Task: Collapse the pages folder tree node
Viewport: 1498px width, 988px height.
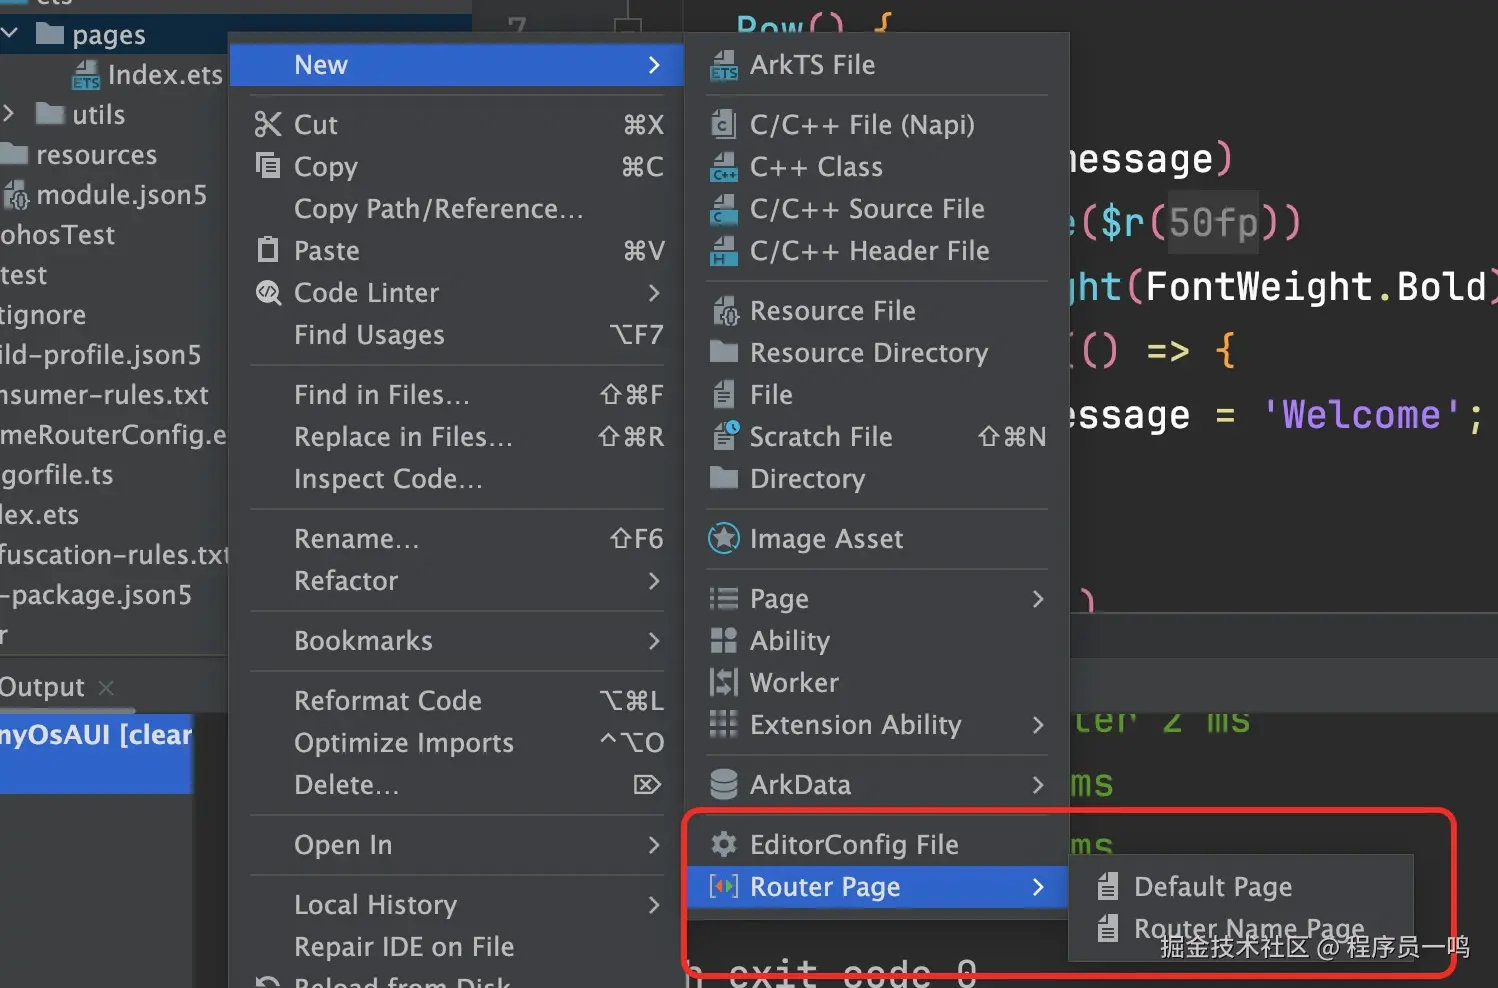Action: point(11,35)
